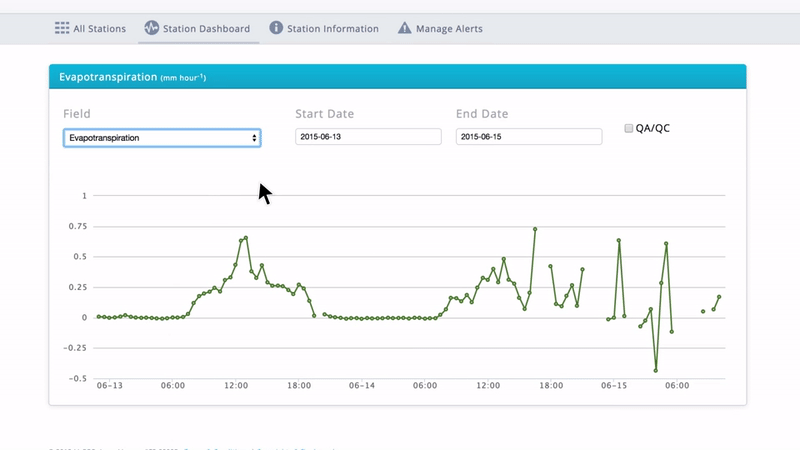Viewport: 800px width, 450px height.
Task: Click the End Date field showing 2015-06-15
Action: point(529,137)
